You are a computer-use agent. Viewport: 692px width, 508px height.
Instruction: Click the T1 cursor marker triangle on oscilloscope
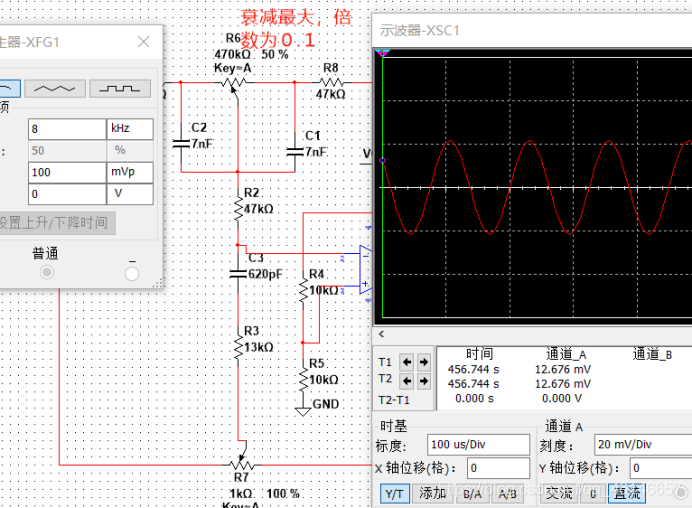click(383, 53)
